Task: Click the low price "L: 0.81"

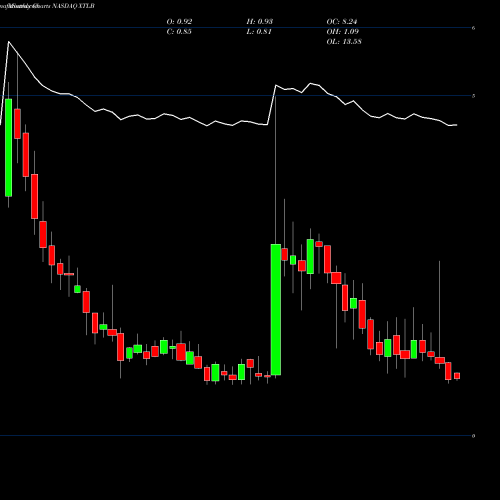Action: point(259,32)
